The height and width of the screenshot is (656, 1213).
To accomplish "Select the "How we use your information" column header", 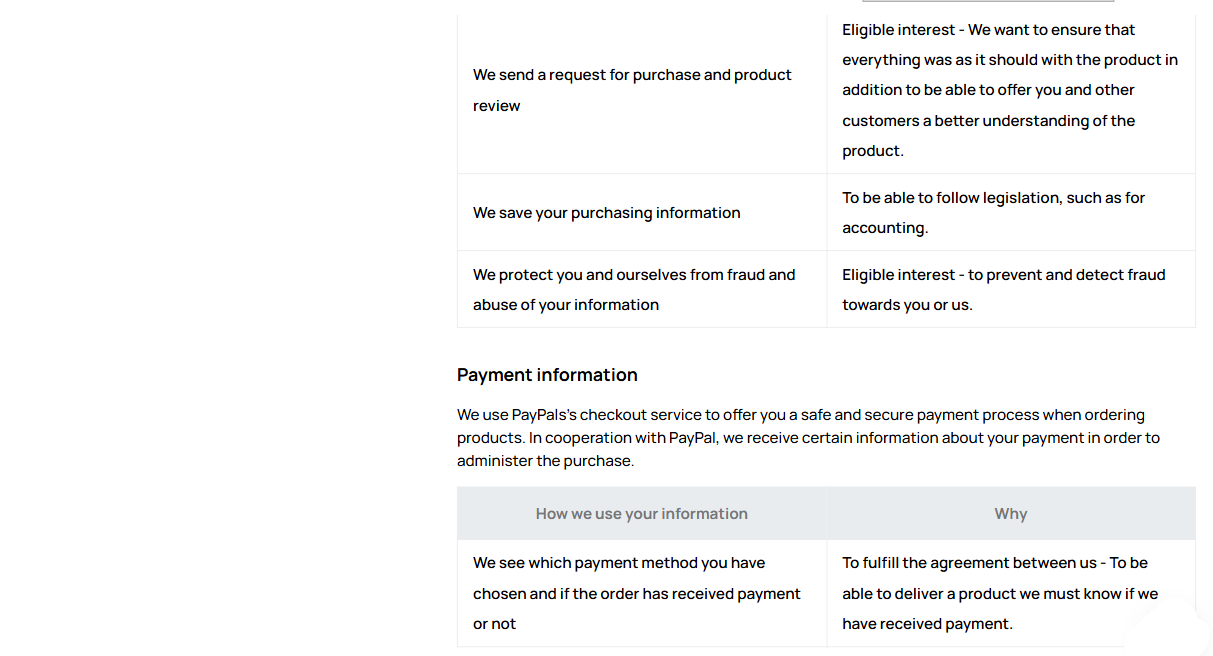I will 641,514.
